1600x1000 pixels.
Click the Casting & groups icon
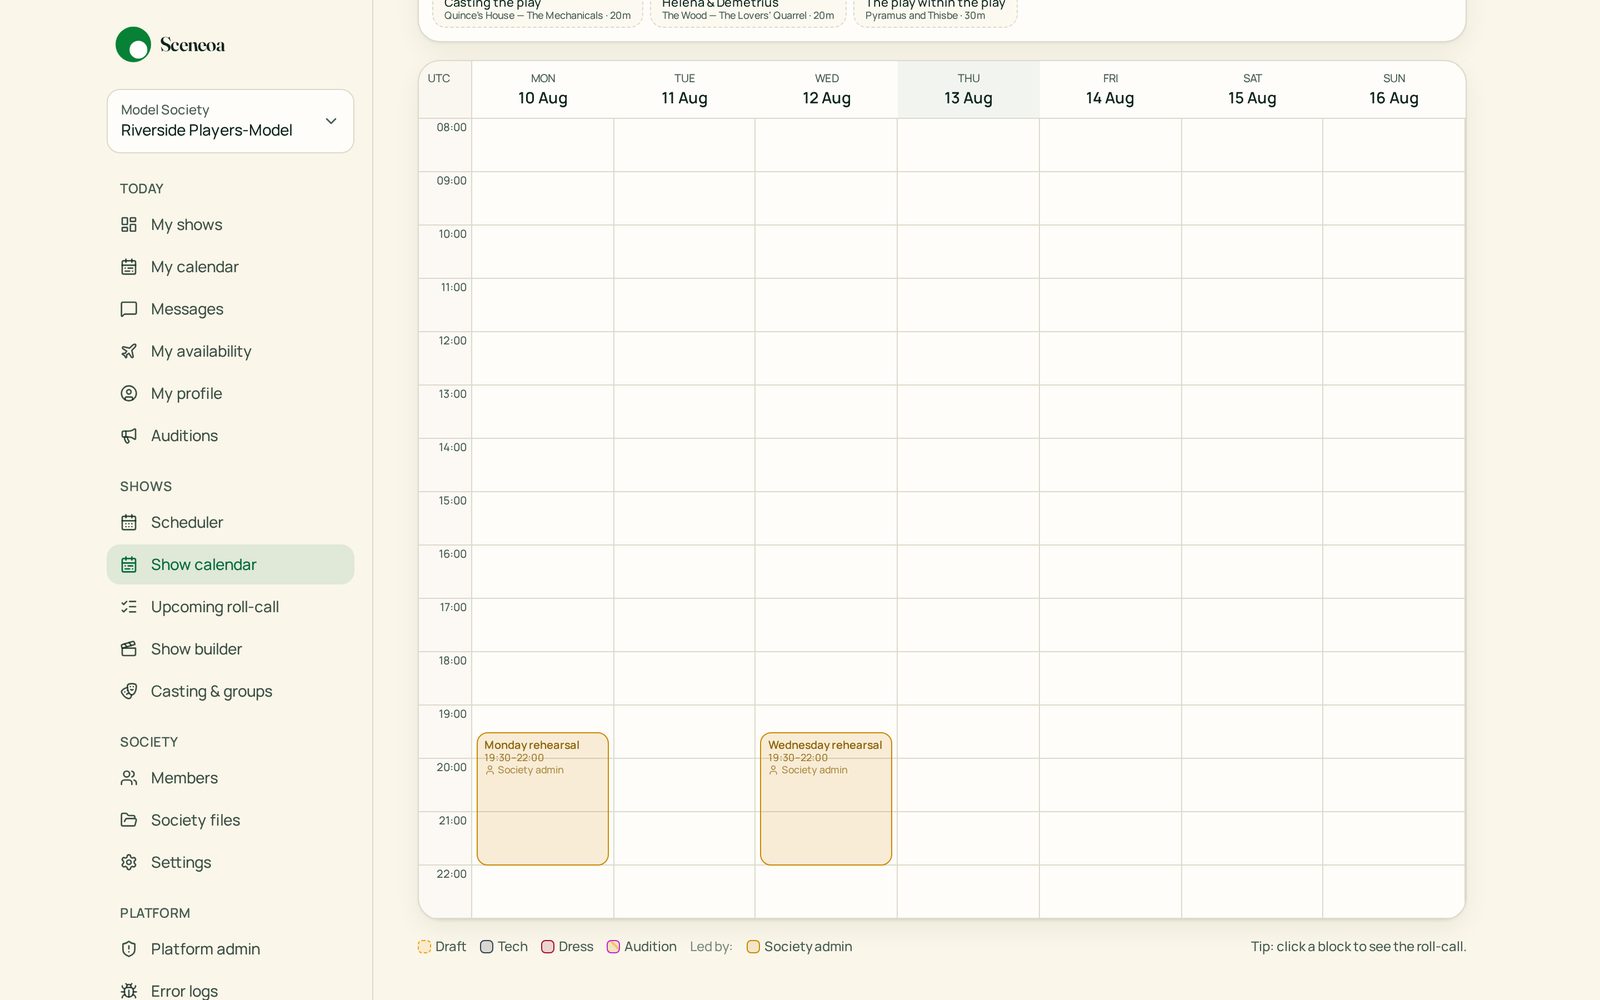tap(129, 691)
